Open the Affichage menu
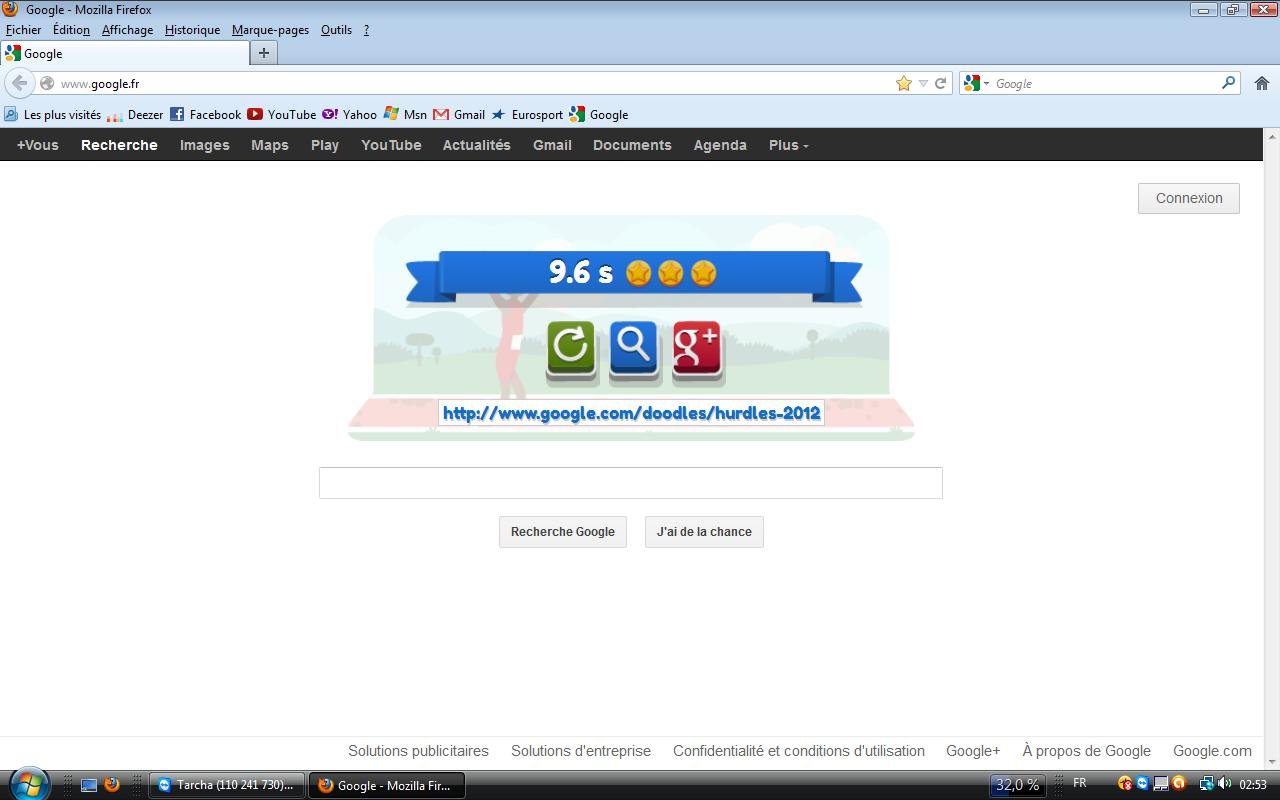1280x800 pixels. (x=127, y=30)
